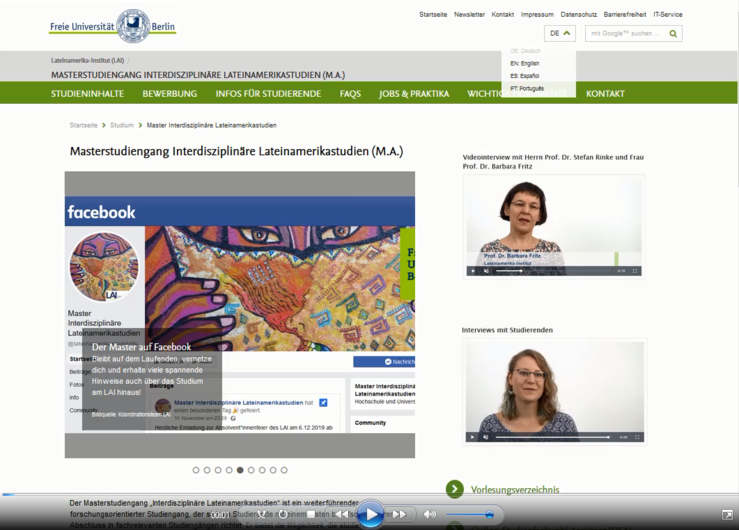The height and width of the screenshot is (530, 739).
Task: Open the Barrierefreiheit link
Action: click(x=625, y=15)
